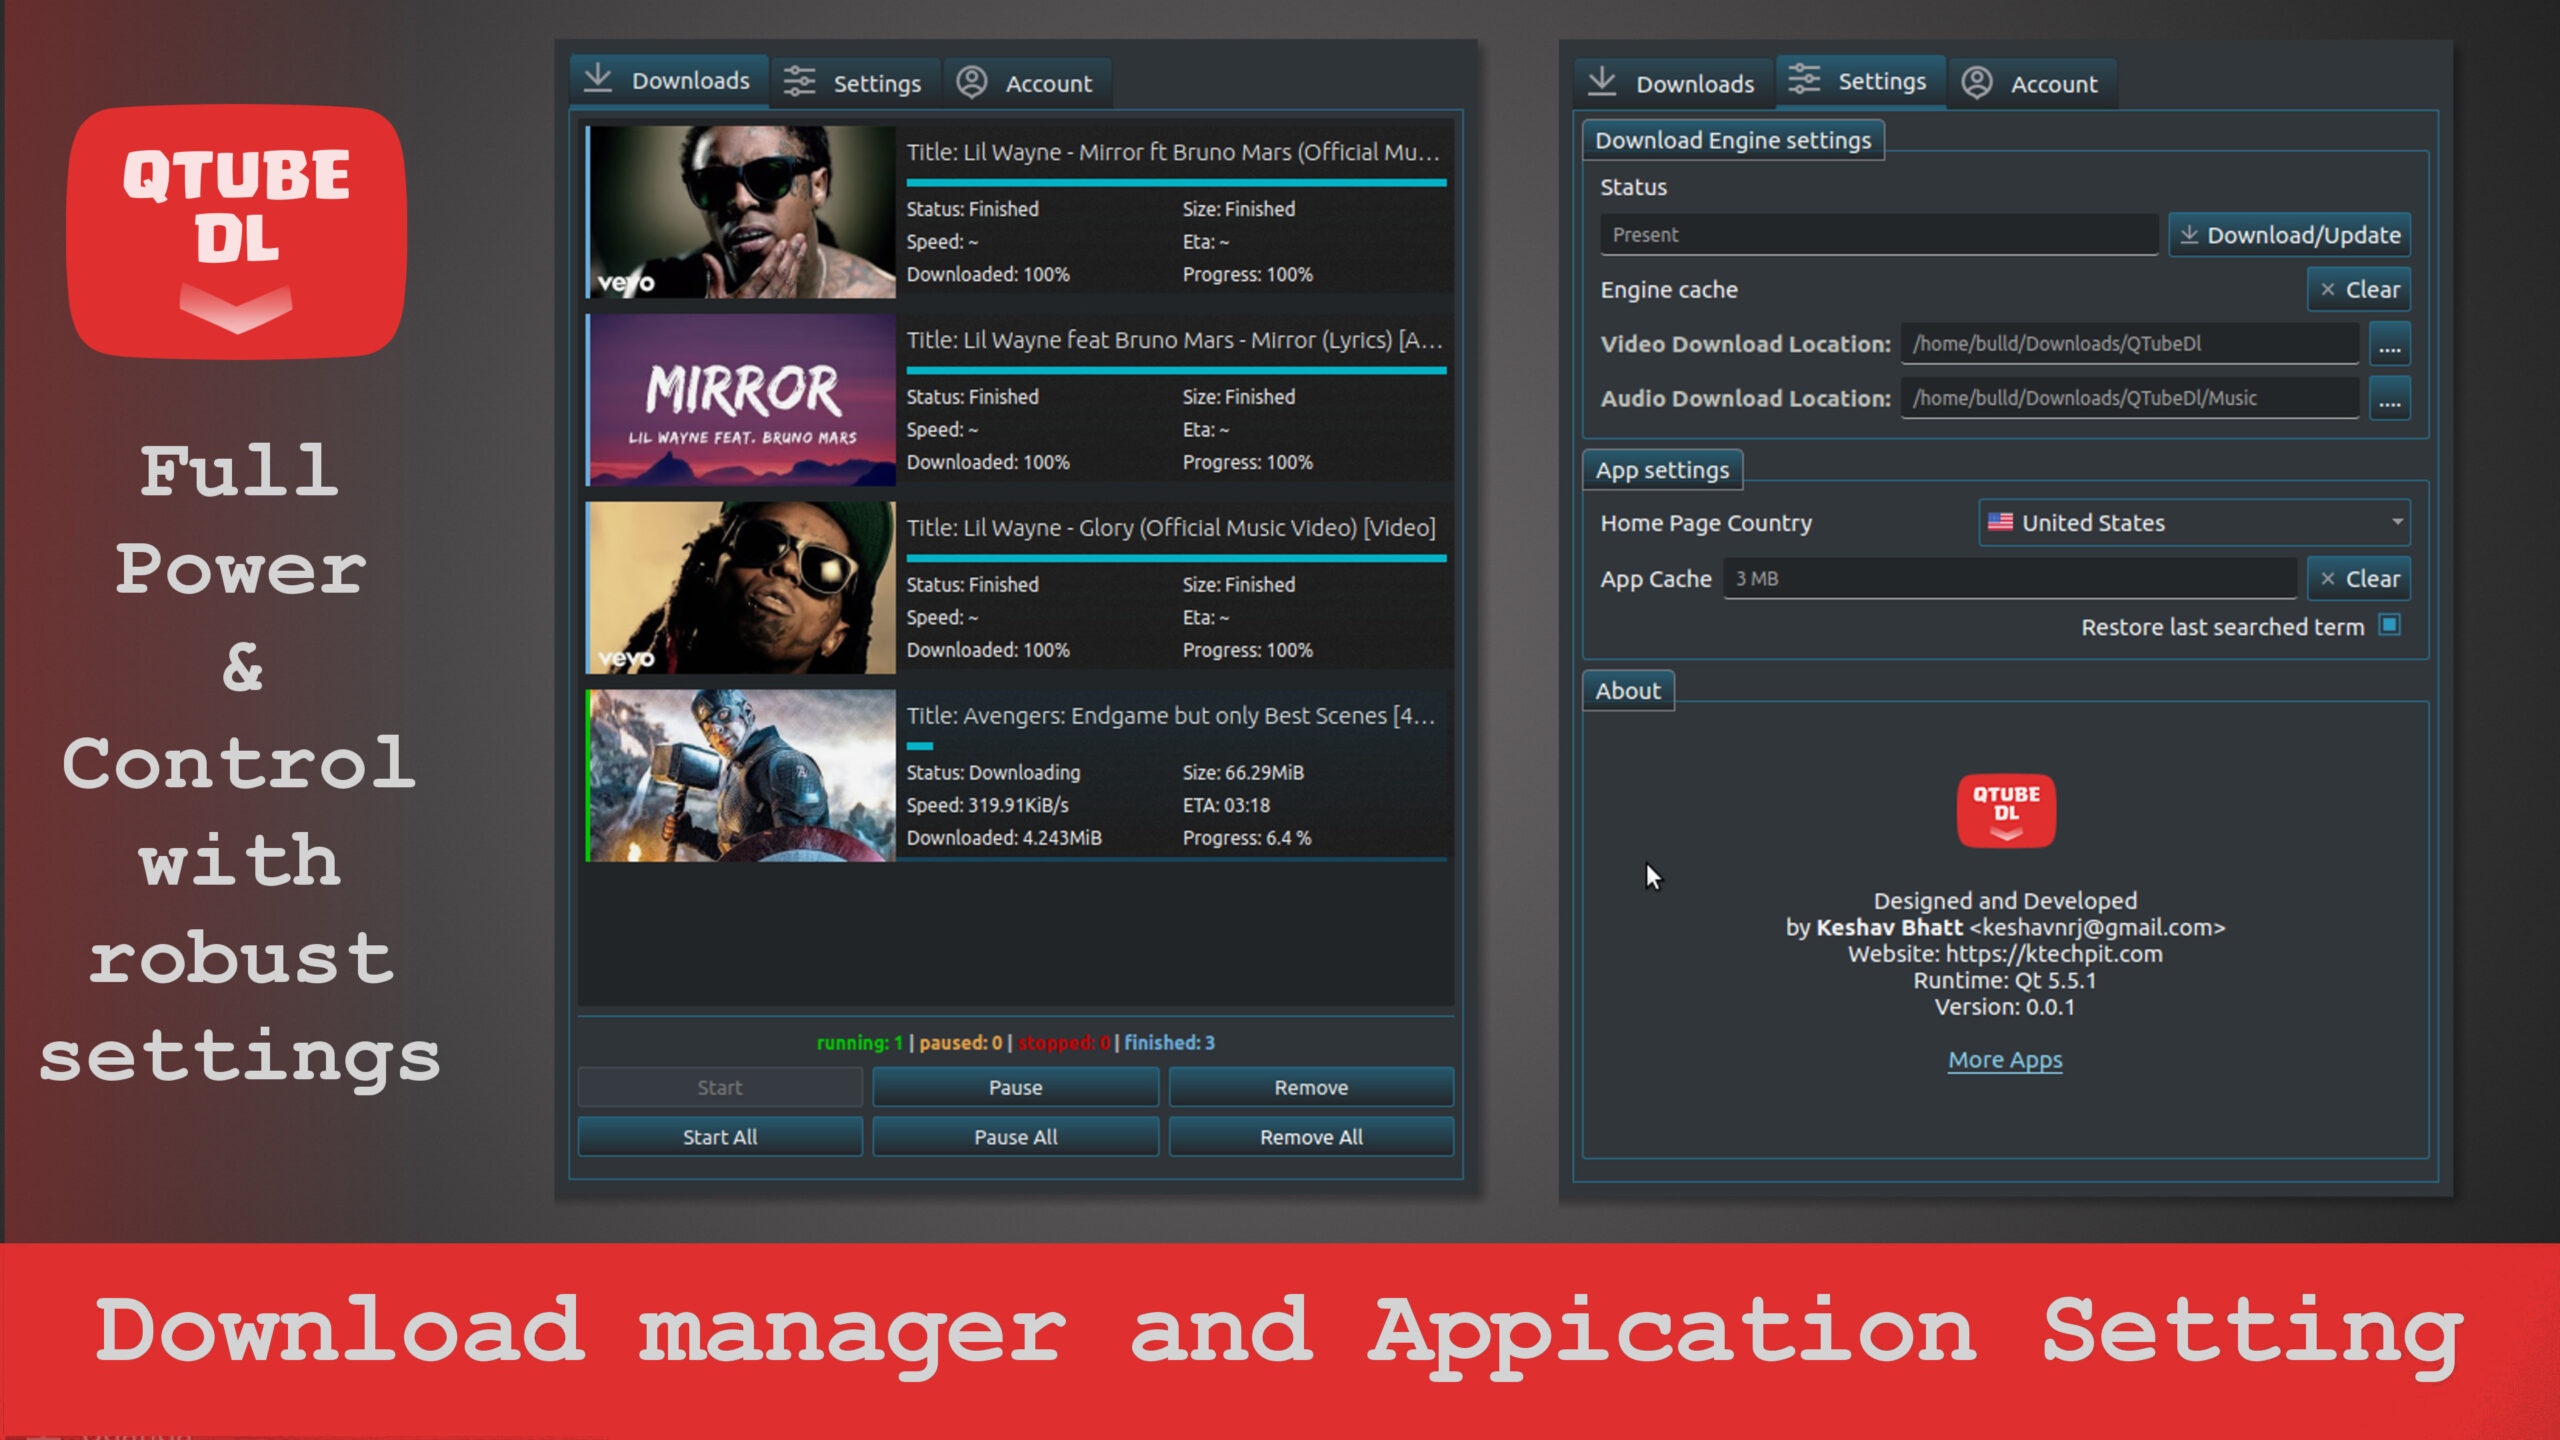Click Remove All downloads button
The image size is (2560, 1440).
(1310, 1137)
